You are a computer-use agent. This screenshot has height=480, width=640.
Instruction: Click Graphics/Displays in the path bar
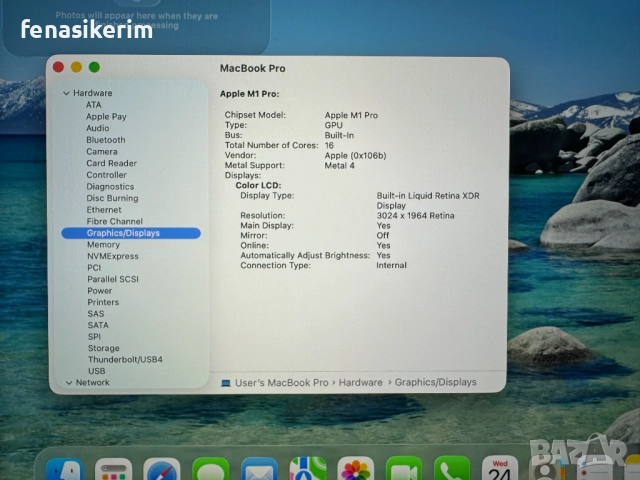(436, 382)
